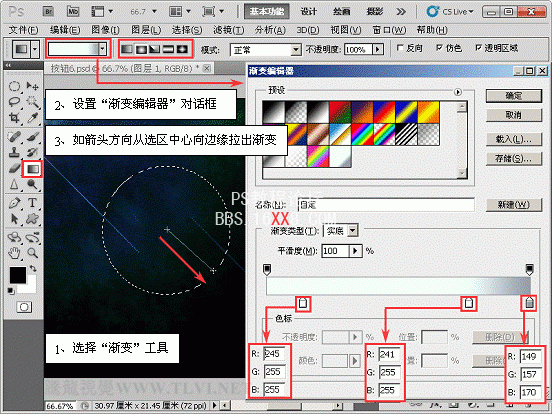Swap foreground and background colors
This screenshot has width=552, height=414.
[x=33, y=269]
